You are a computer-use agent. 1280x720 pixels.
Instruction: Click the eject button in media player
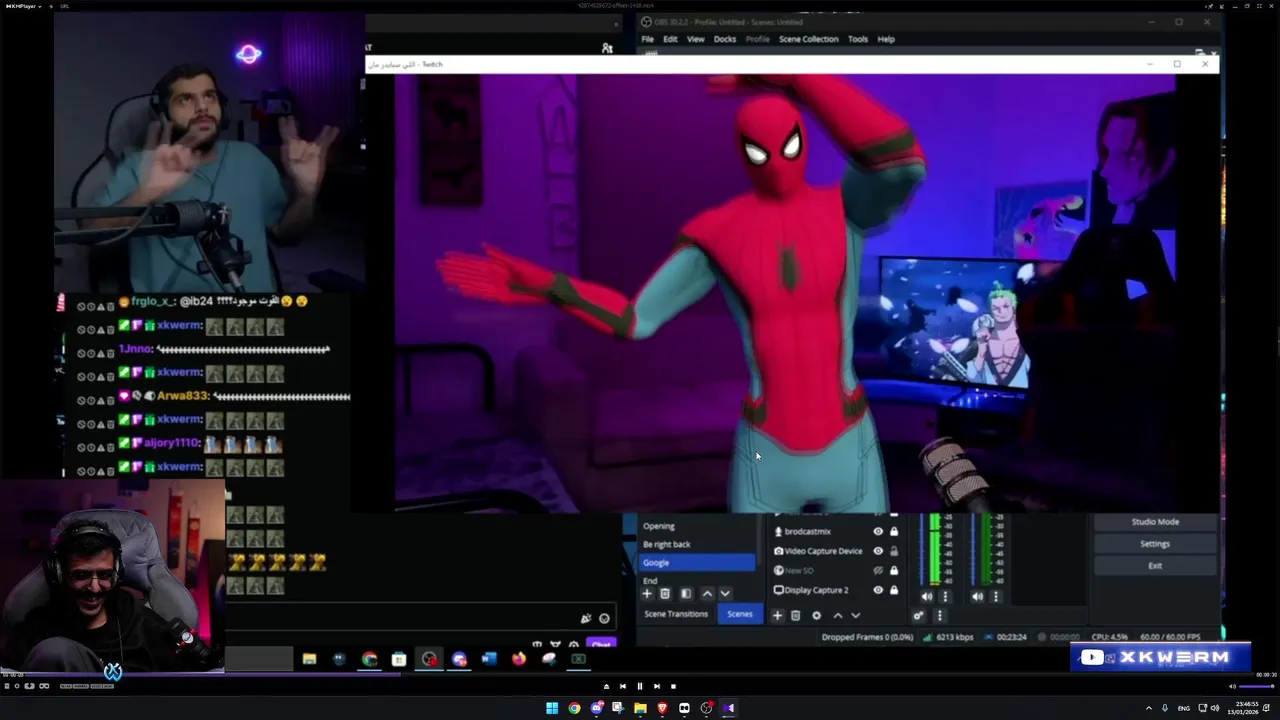(x=605, y=686)
